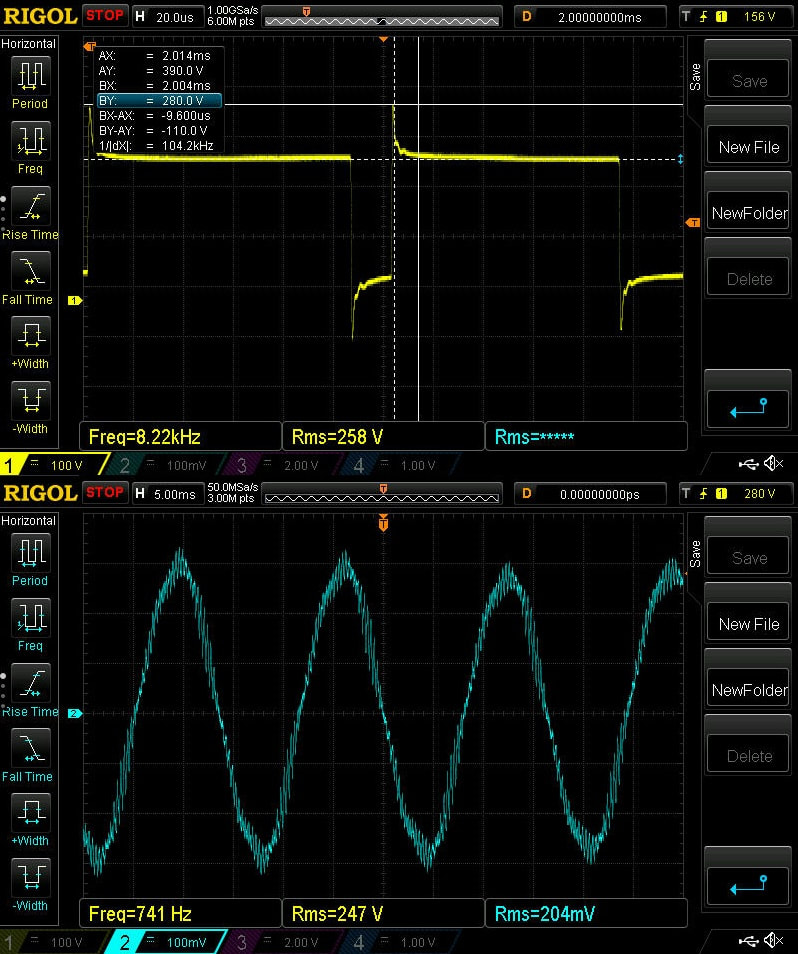
Task: Open the D 2.00000000ms delay field
Action: pyautogui.click(x=590, y=17)
